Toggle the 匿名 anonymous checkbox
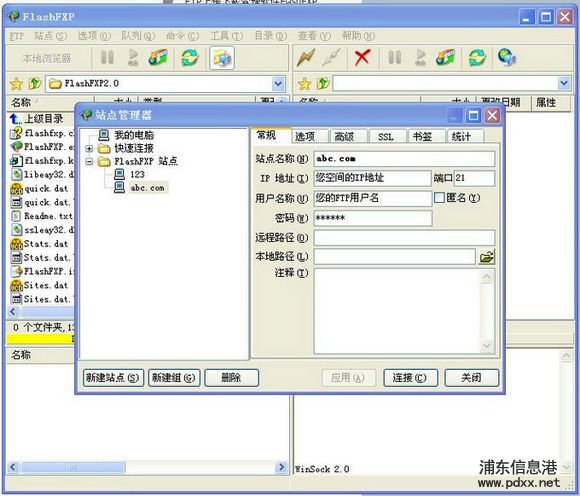Viewport: 580px width, 496px height. 439,198
